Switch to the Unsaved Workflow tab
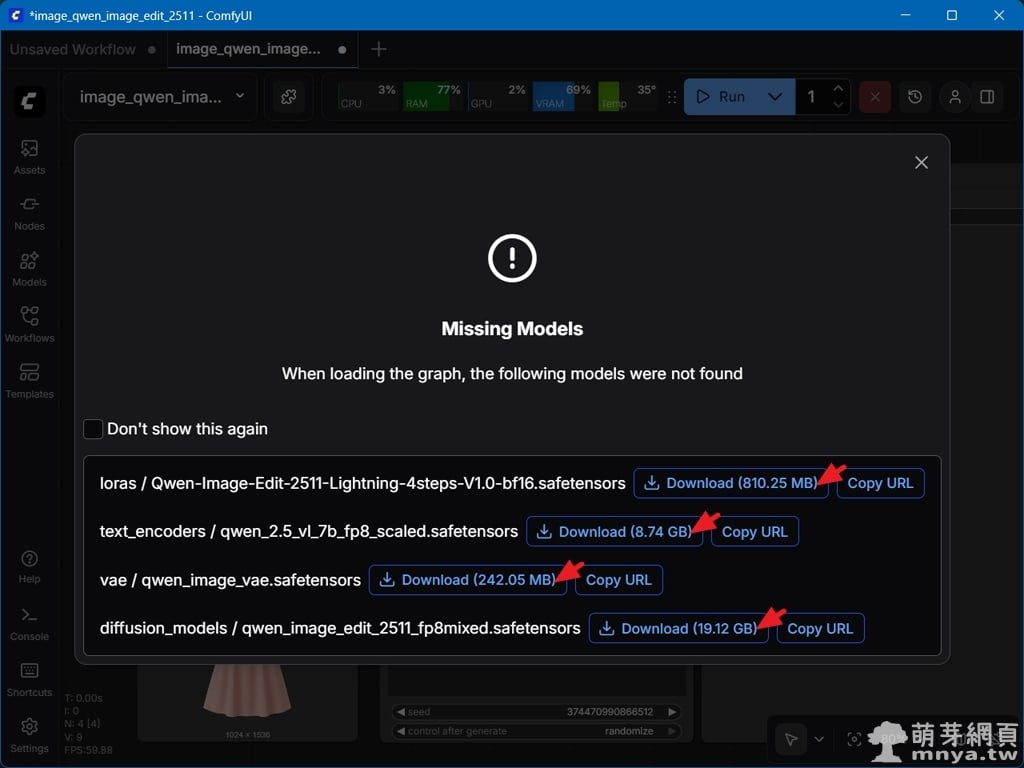This screenshot has height=768, width=1024. (x=73, y=49)
